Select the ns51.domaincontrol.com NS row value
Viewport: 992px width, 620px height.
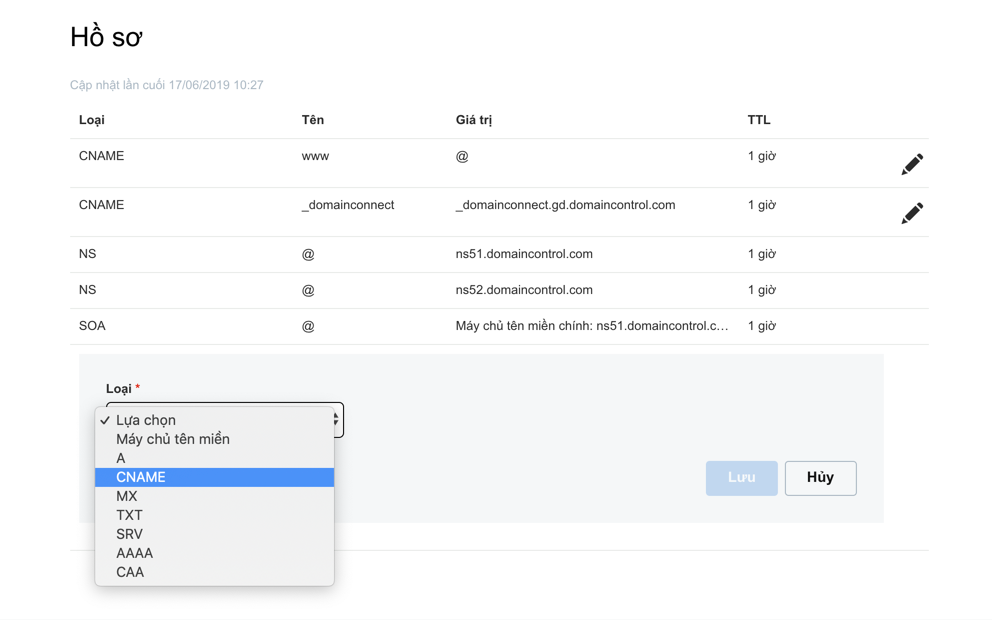[524, 254]
